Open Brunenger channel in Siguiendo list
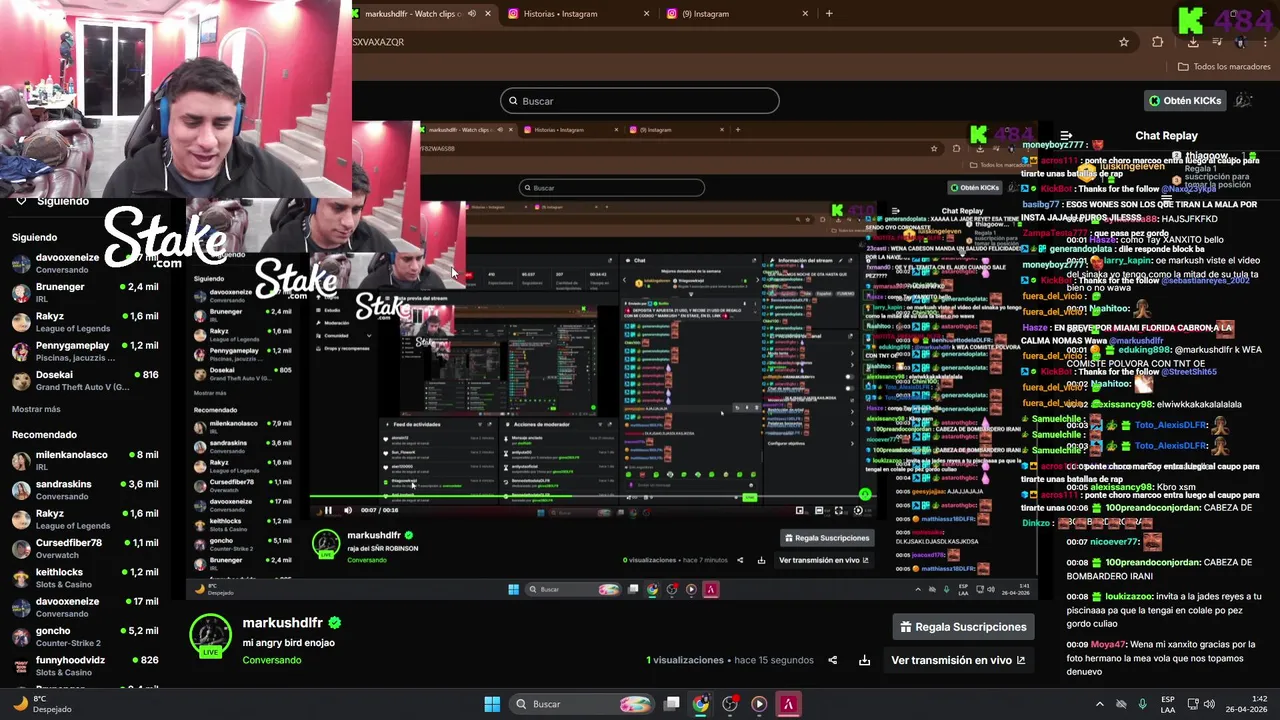1280x720 pixels. 85,293
